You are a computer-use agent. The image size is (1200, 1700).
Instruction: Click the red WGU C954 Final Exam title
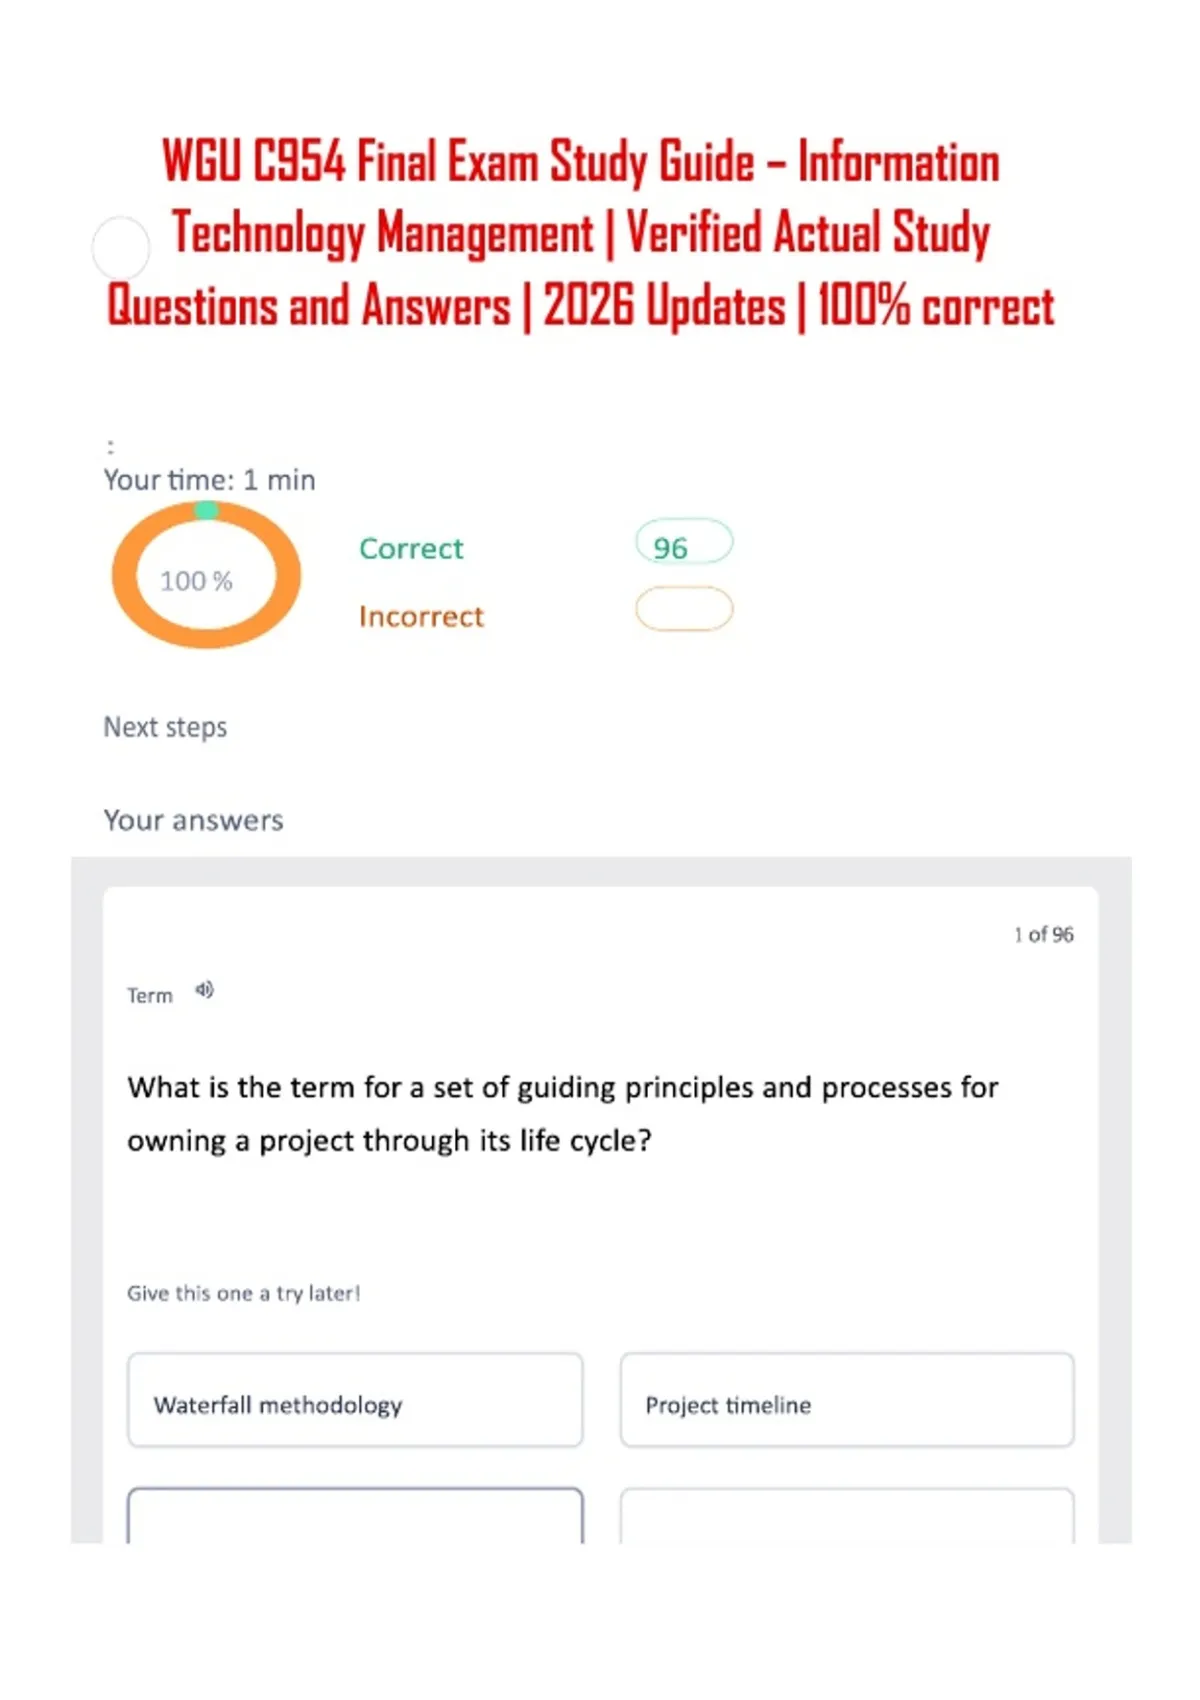click(581, 234)
